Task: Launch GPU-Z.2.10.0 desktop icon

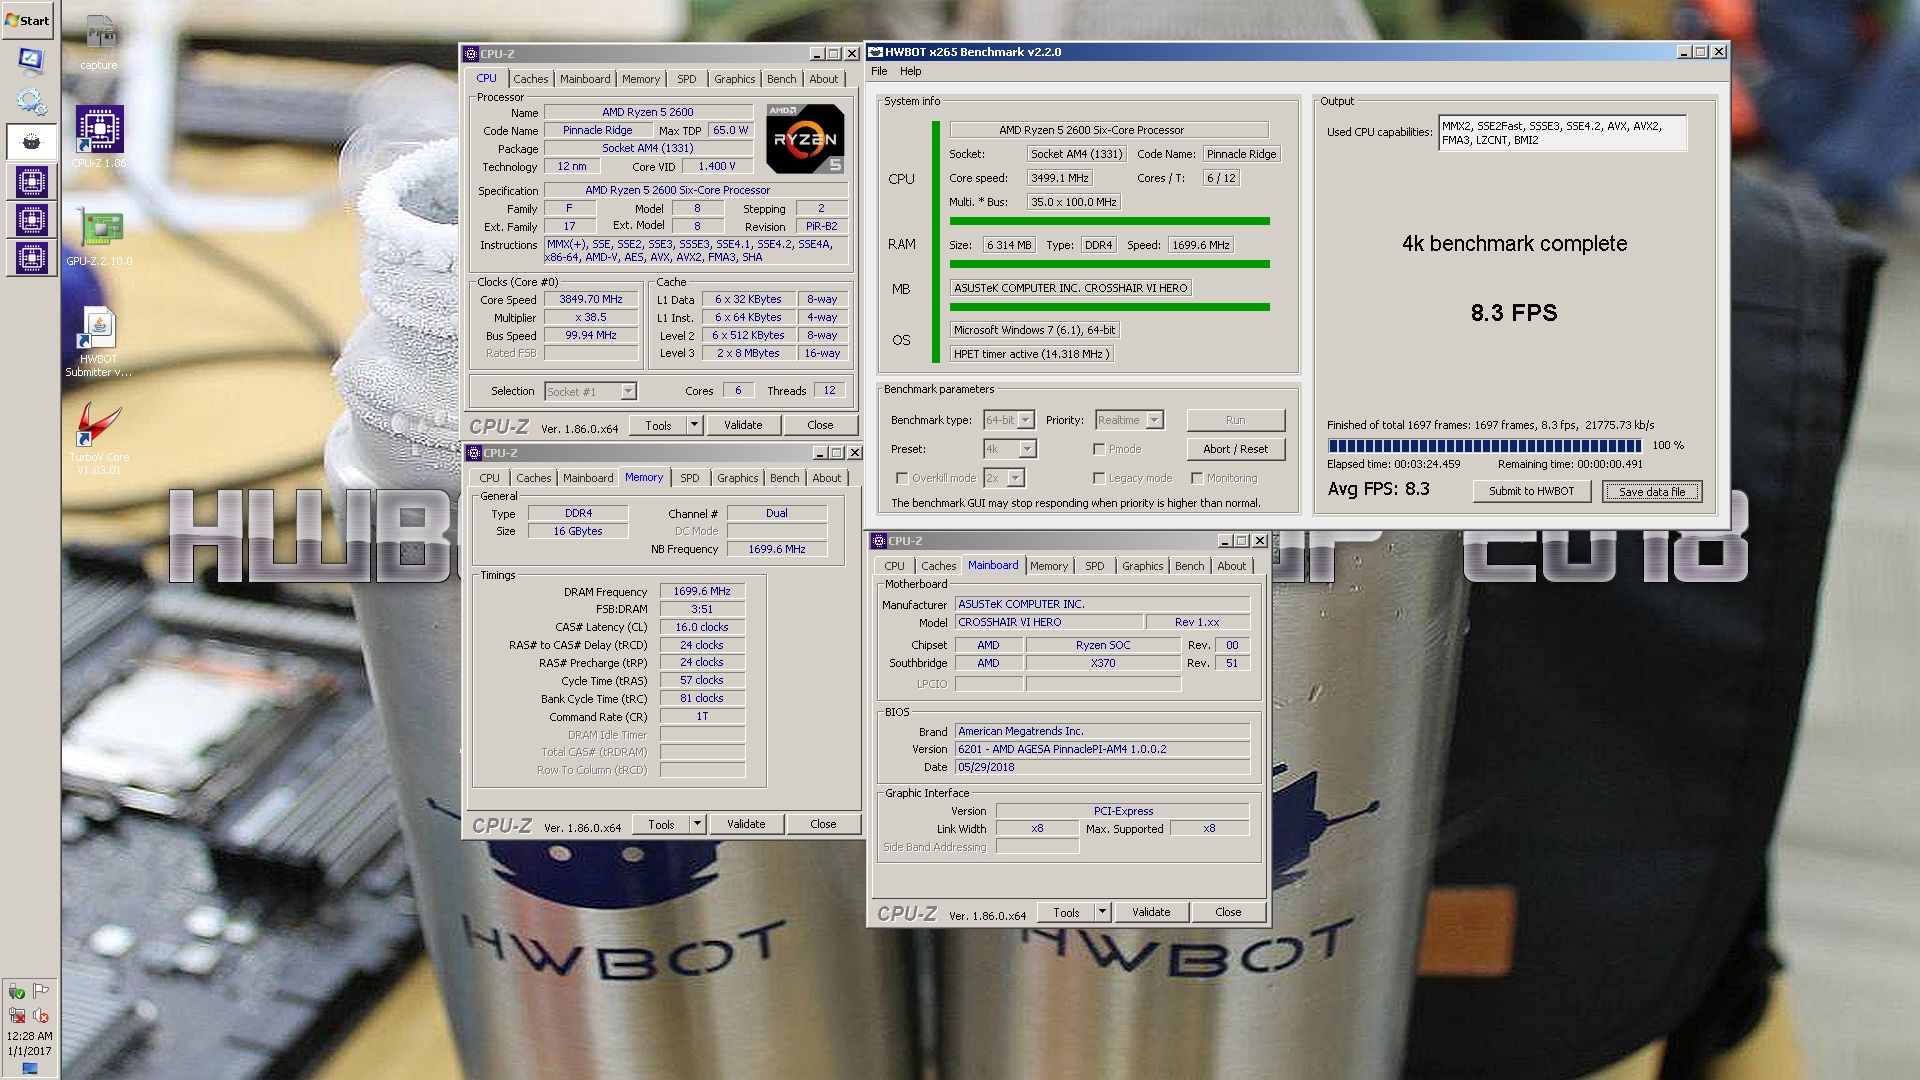Action: pyautogui.click(x=99, y=237)
